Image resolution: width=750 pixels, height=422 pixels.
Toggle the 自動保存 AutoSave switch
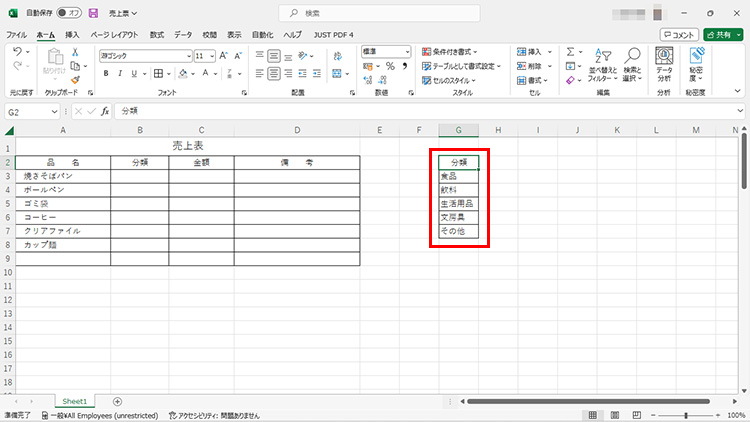coord(68,13)
